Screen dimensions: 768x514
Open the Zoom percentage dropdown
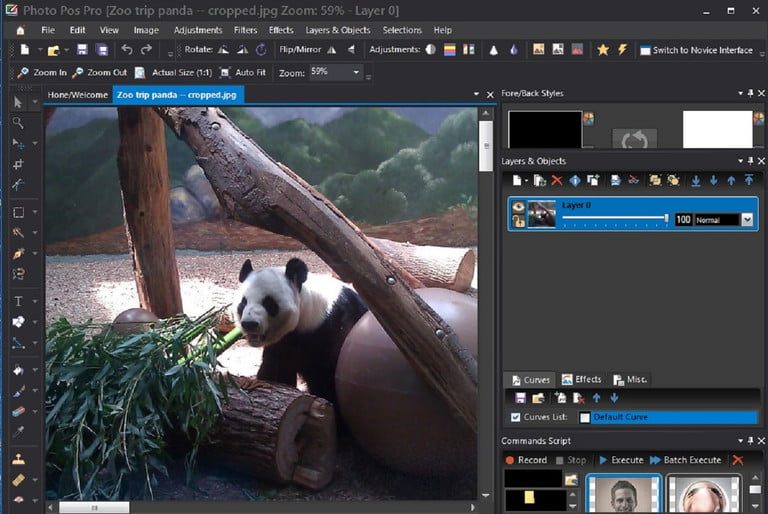click(x=357, y=73)
